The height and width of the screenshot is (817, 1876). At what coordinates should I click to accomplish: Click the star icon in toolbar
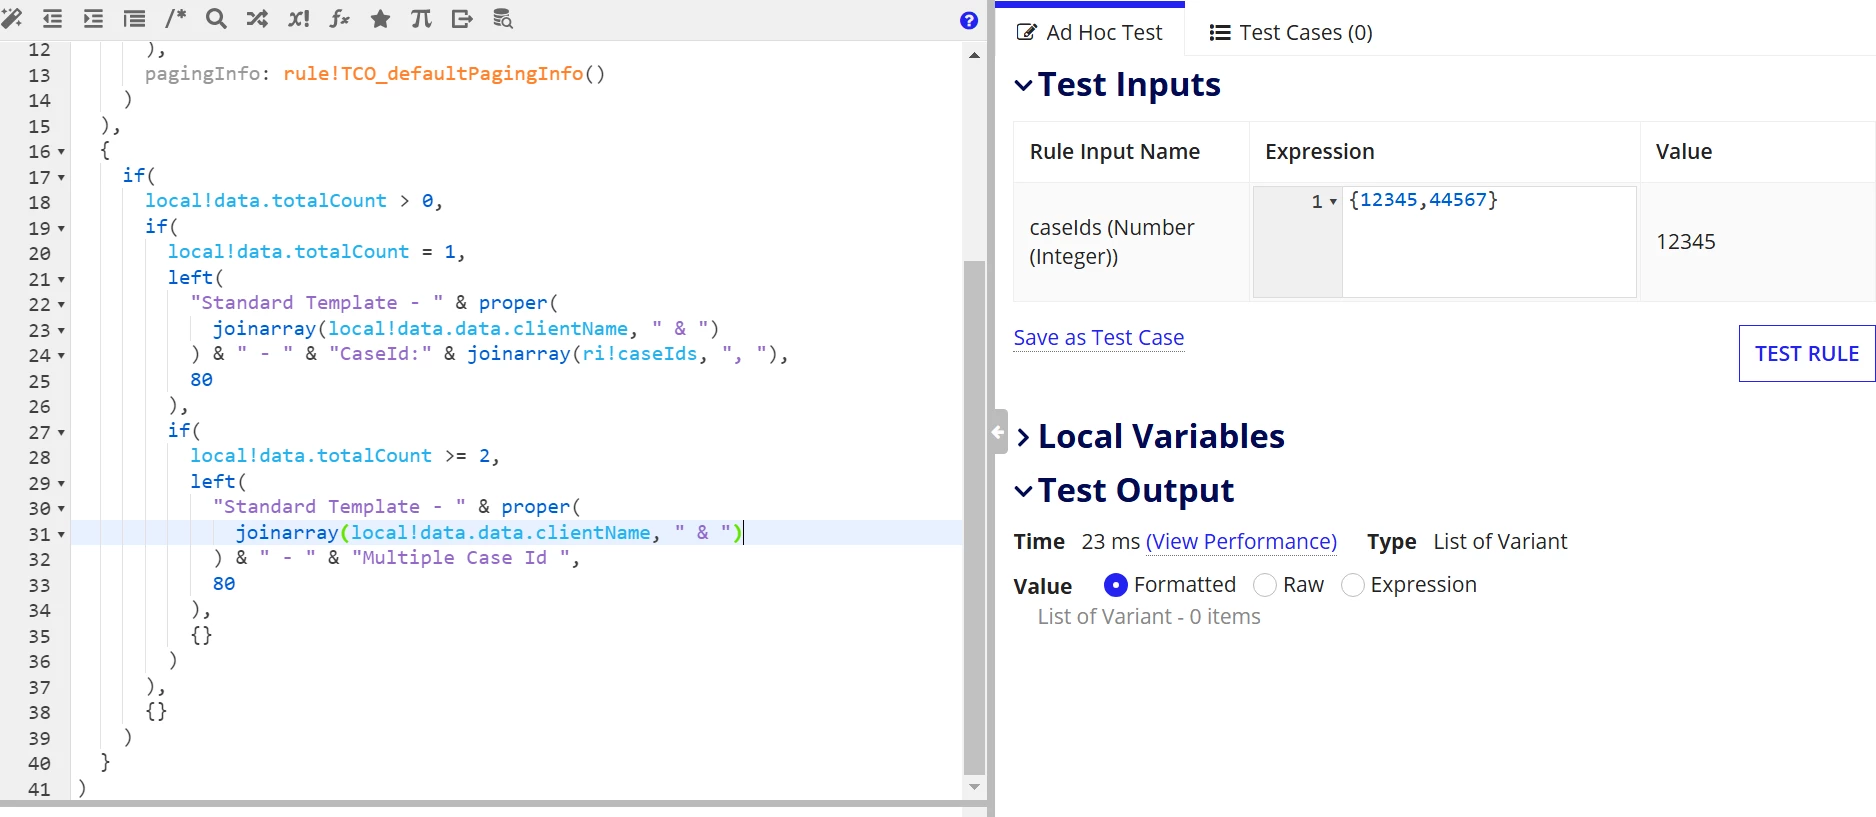(x=380, y=18)
